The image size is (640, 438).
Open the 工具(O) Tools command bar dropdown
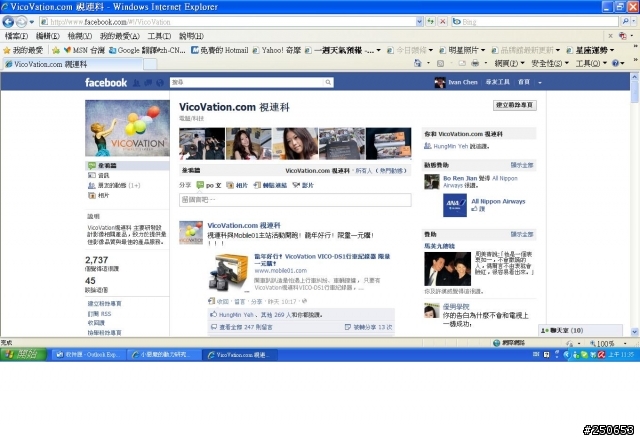[591, 63]
